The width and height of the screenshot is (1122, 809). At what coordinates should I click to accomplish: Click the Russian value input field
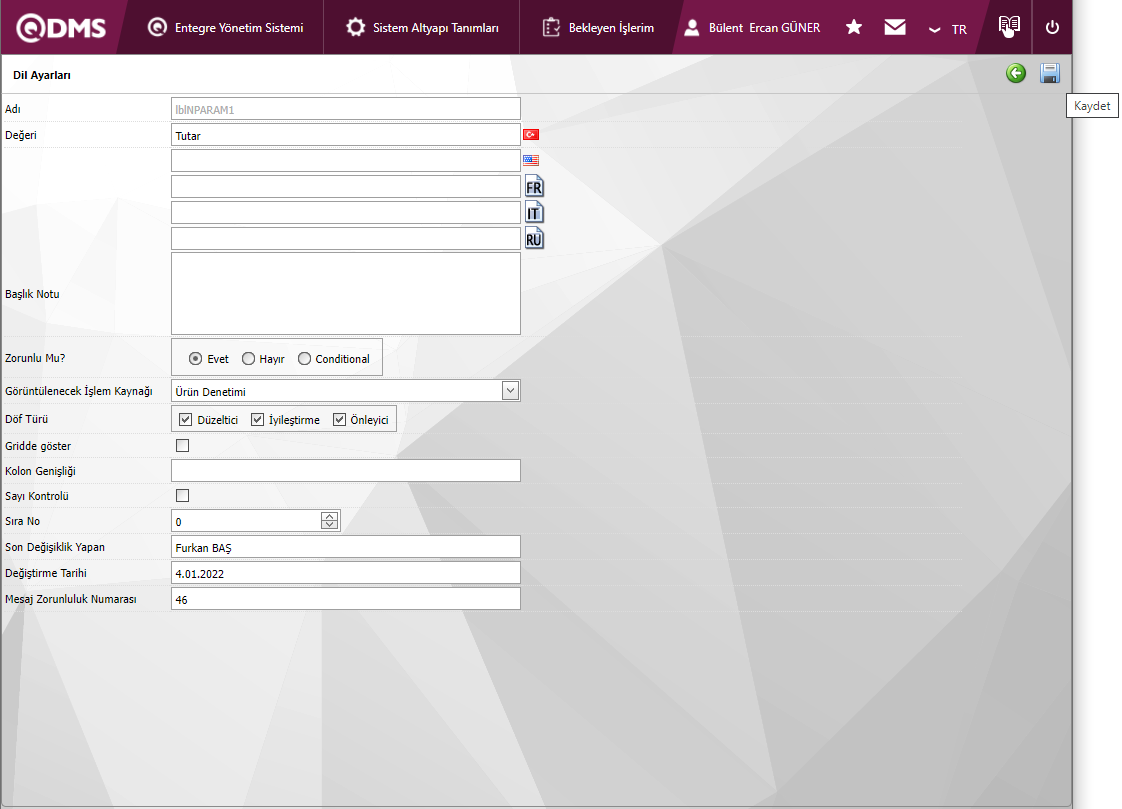tap(346, 238)
